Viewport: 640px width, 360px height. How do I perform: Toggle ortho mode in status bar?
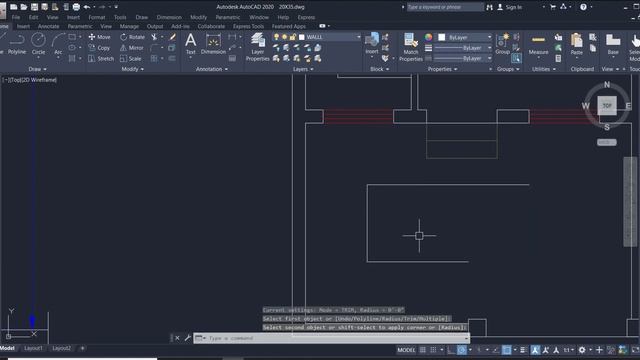(451, 350)
